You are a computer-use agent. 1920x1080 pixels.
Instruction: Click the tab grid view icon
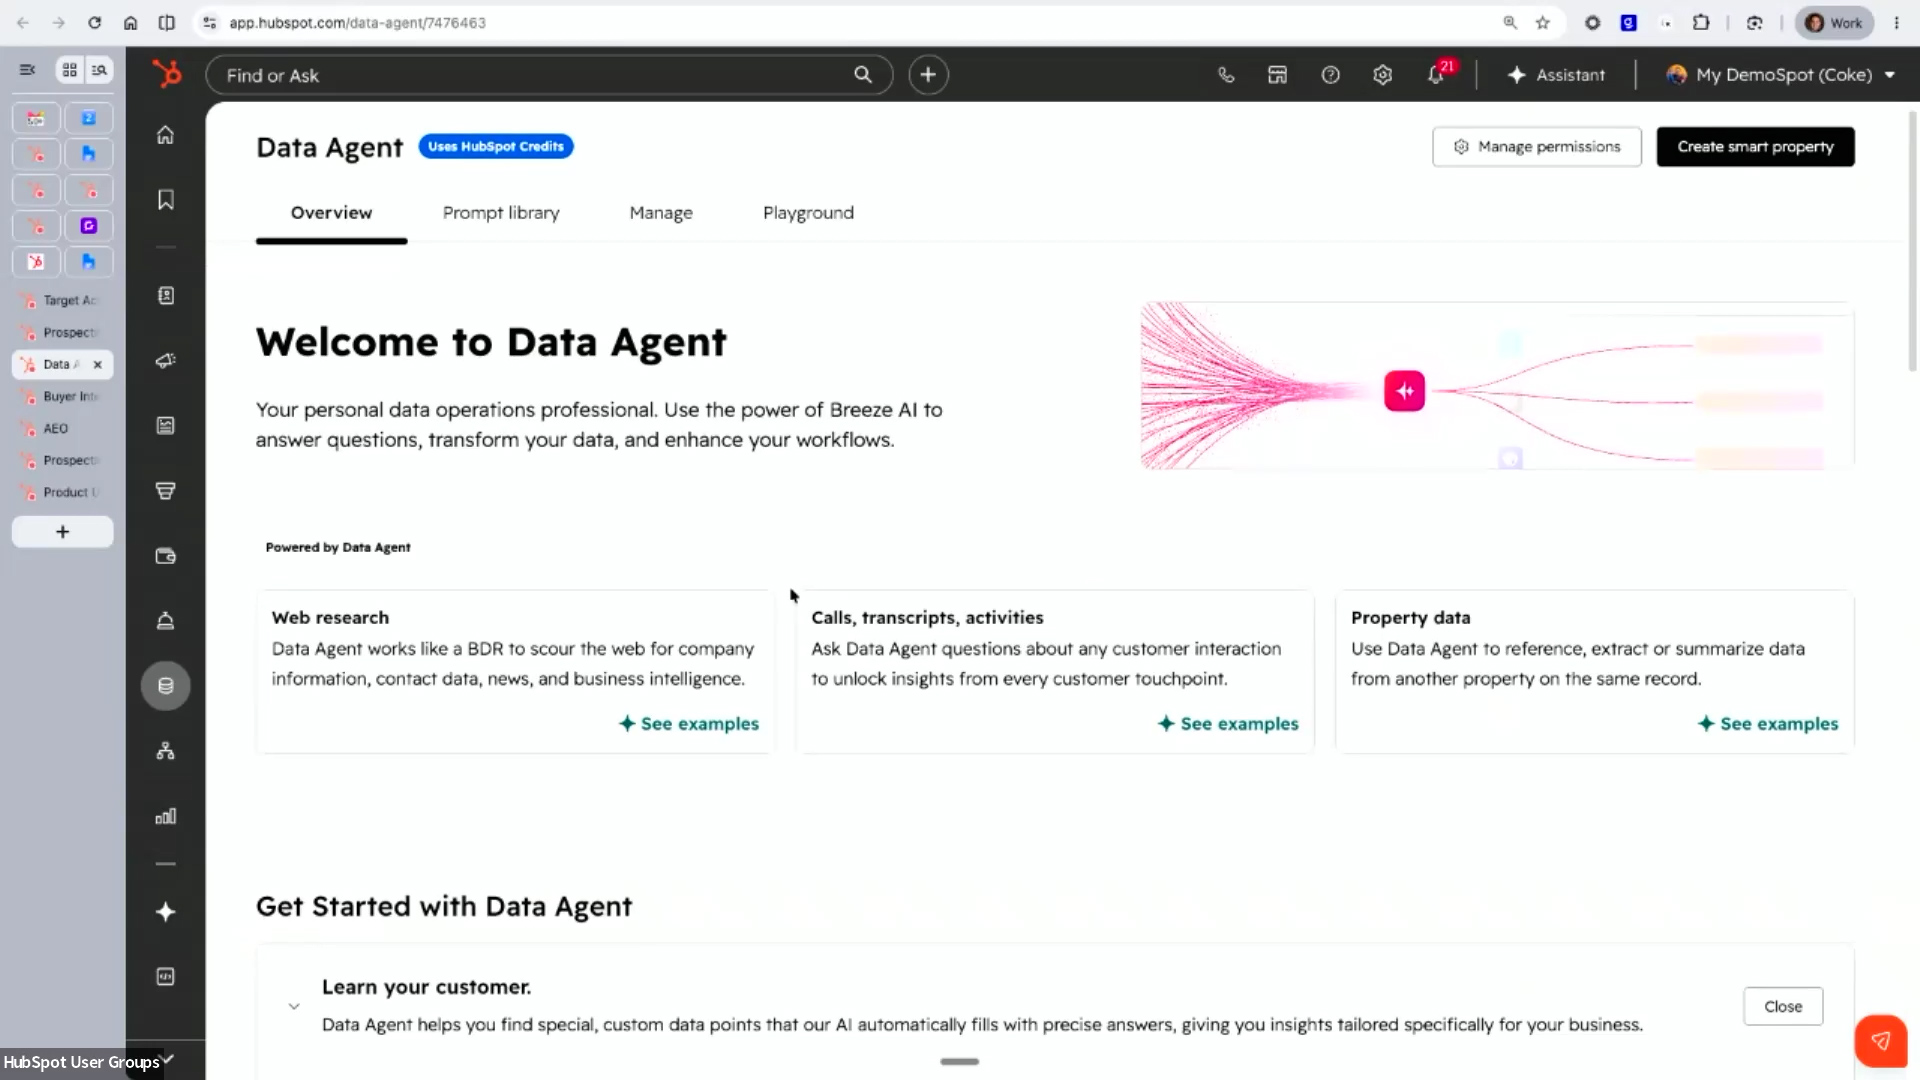[x=69, y=70]
